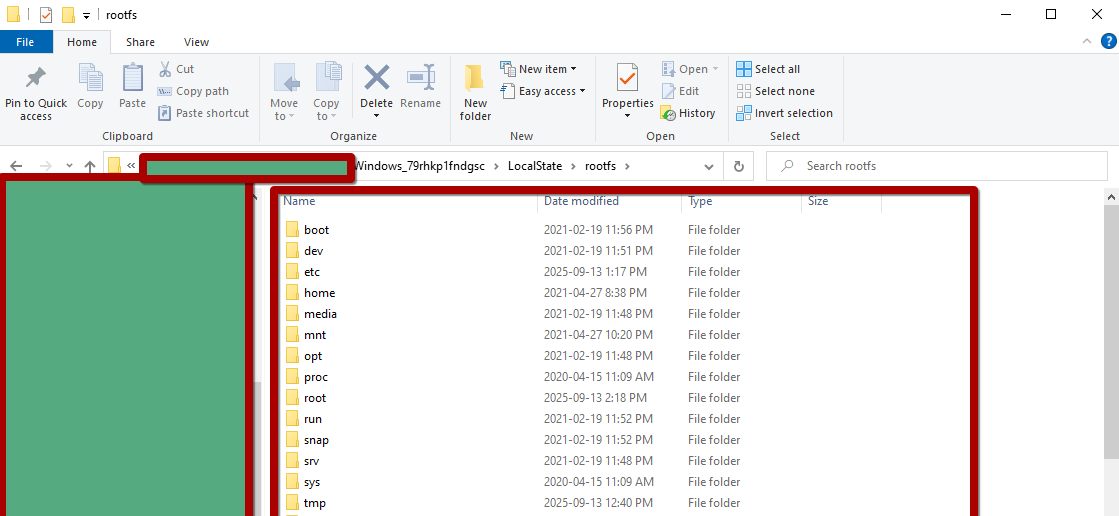The width and height of the screenshot is (1119, 516).
Task: Go up one folder level
Action: click(x=90, y=166)
